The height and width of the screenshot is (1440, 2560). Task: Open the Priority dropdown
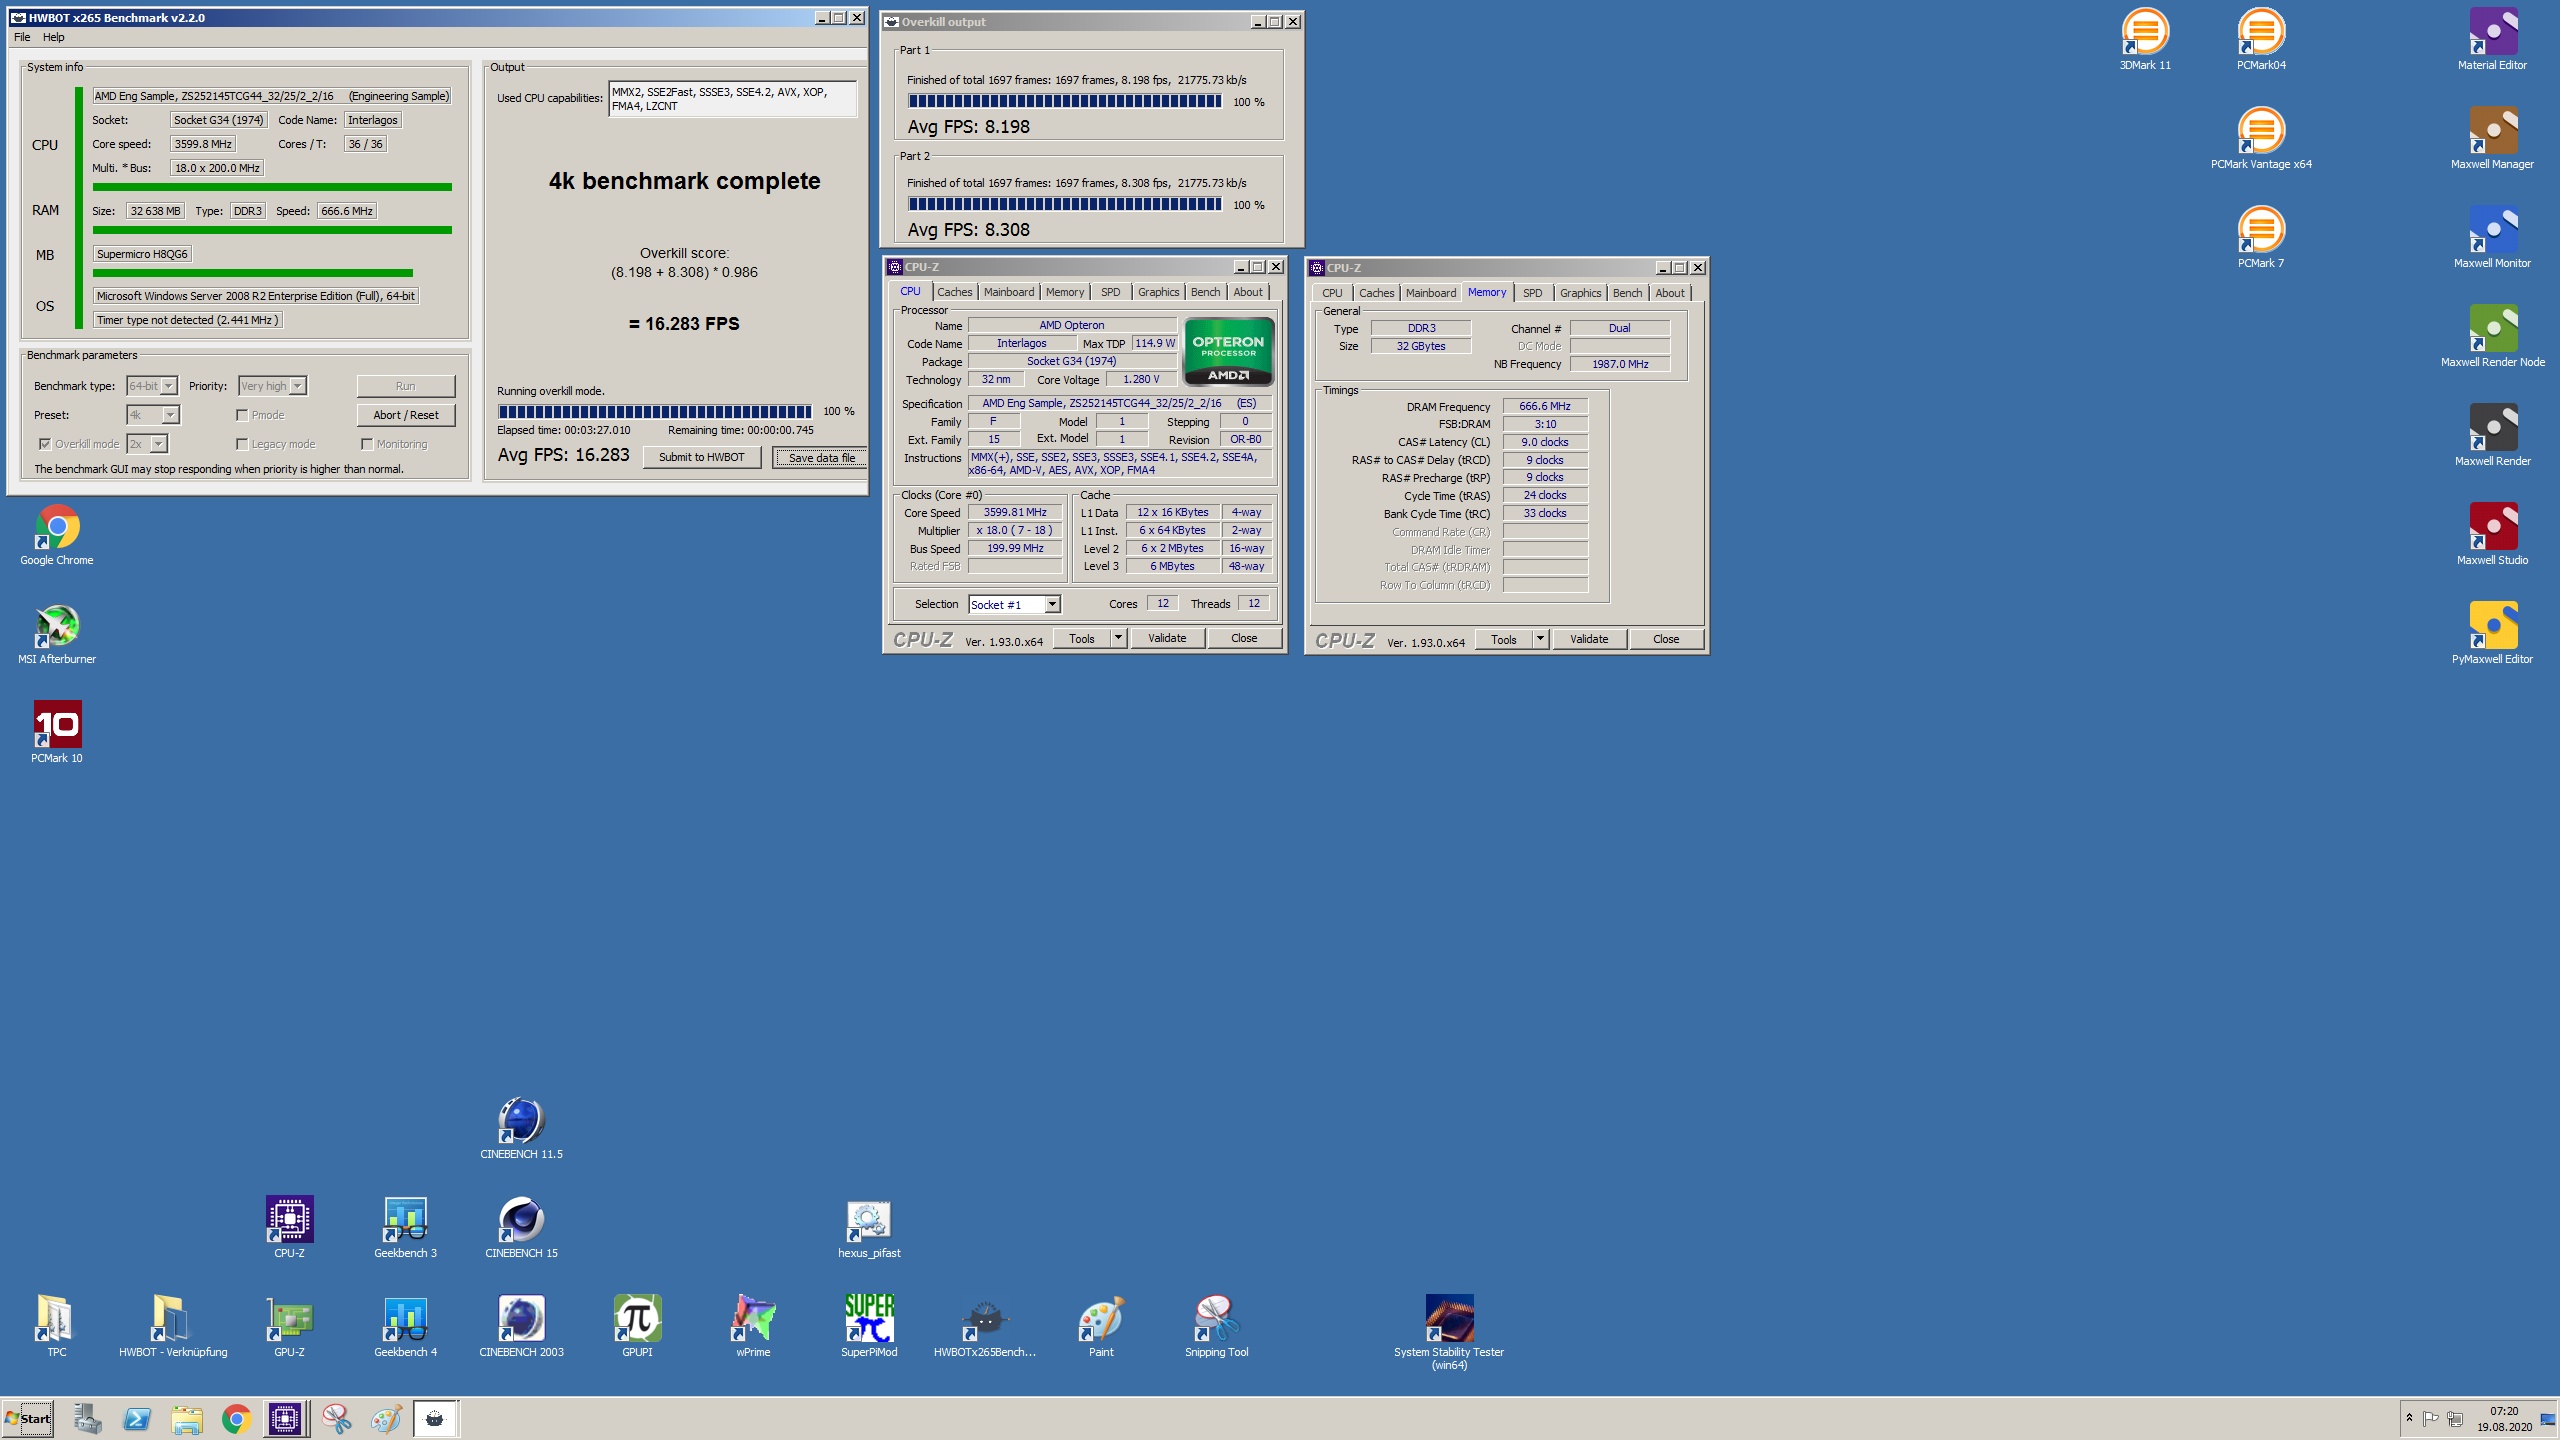(x=297, y=386)
